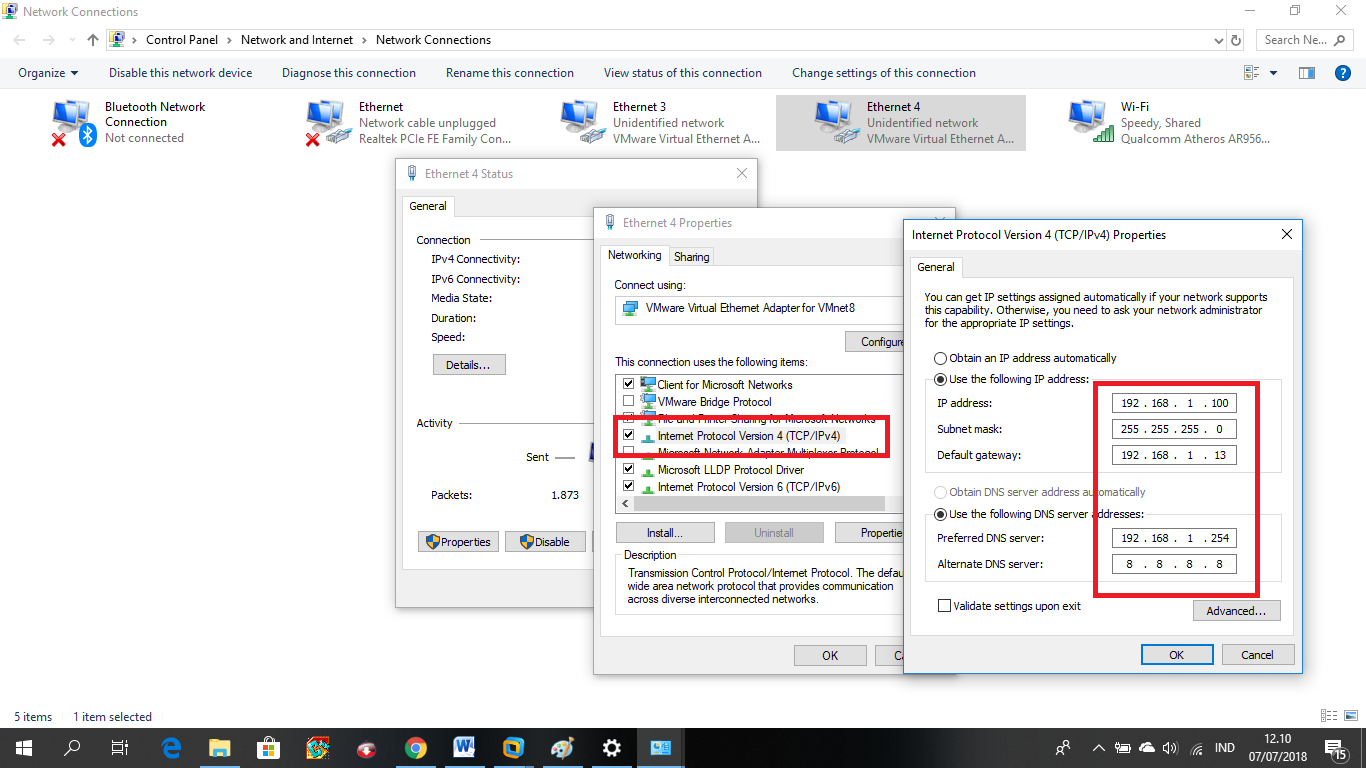The image size is (1366, 768).
Task: Select the Wi-Fi adapter icon
Action: (x=1090, y=122)
